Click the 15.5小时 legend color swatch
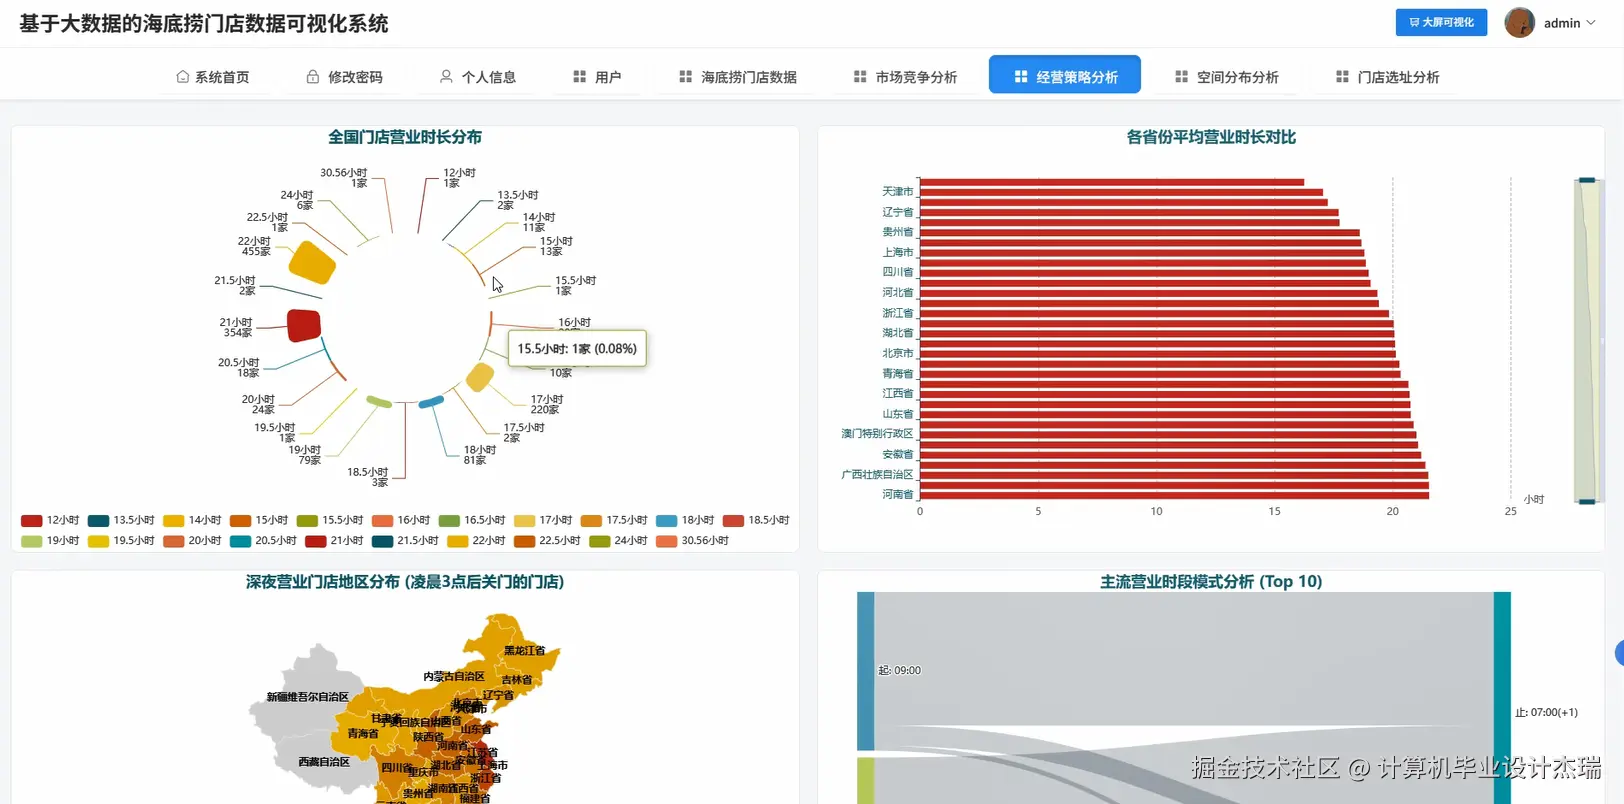The image size is (1624, 804). click(307, 520)
